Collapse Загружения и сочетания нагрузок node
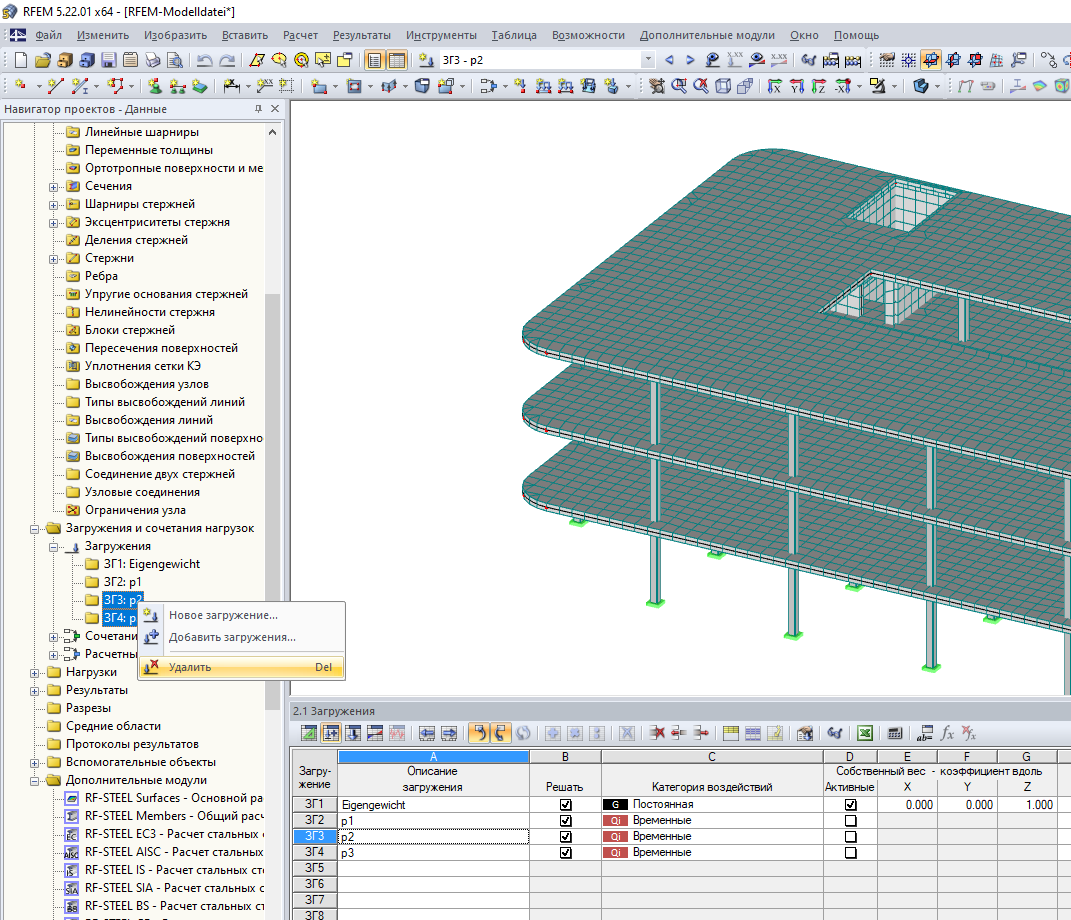Image resolution: width=1071 pixels, height=920 pixels. 34,529
